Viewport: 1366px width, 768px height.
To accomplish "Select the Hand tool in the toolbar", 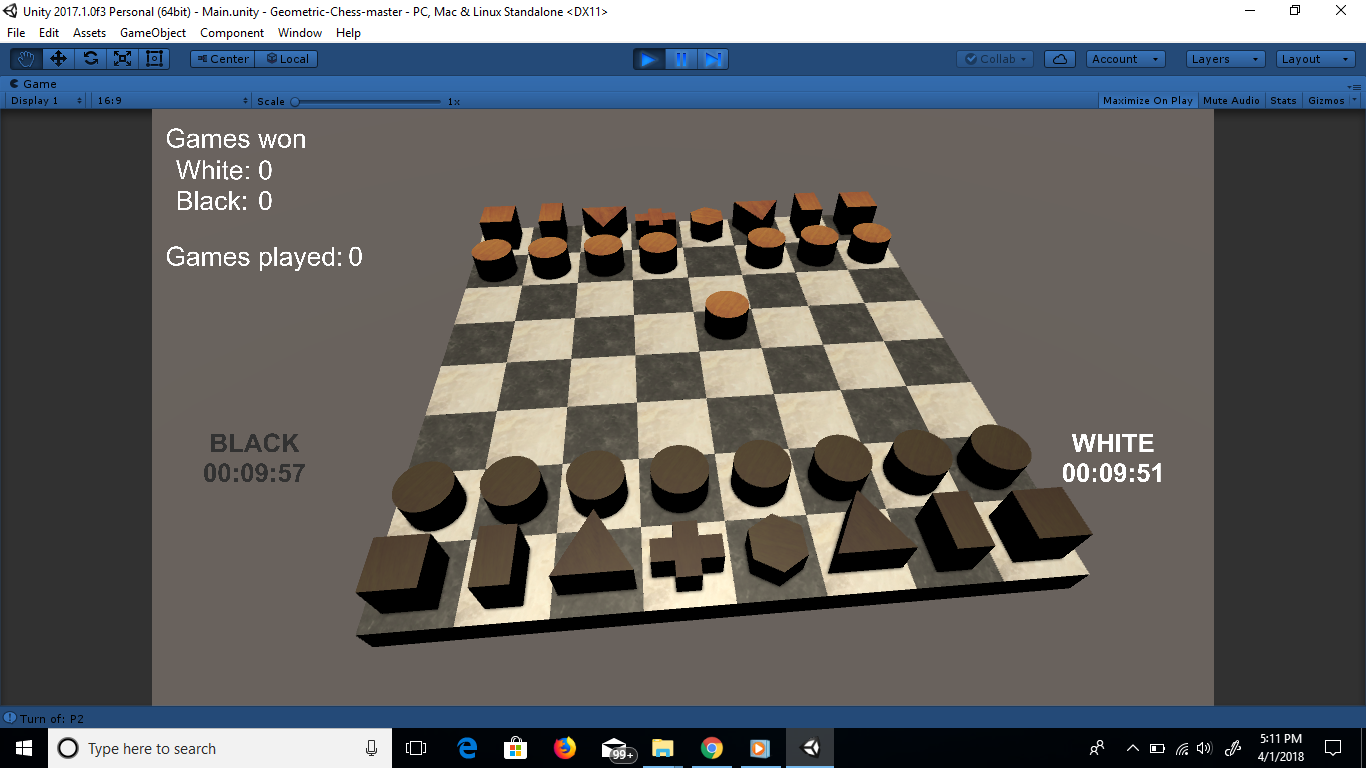I will point(25,58).
